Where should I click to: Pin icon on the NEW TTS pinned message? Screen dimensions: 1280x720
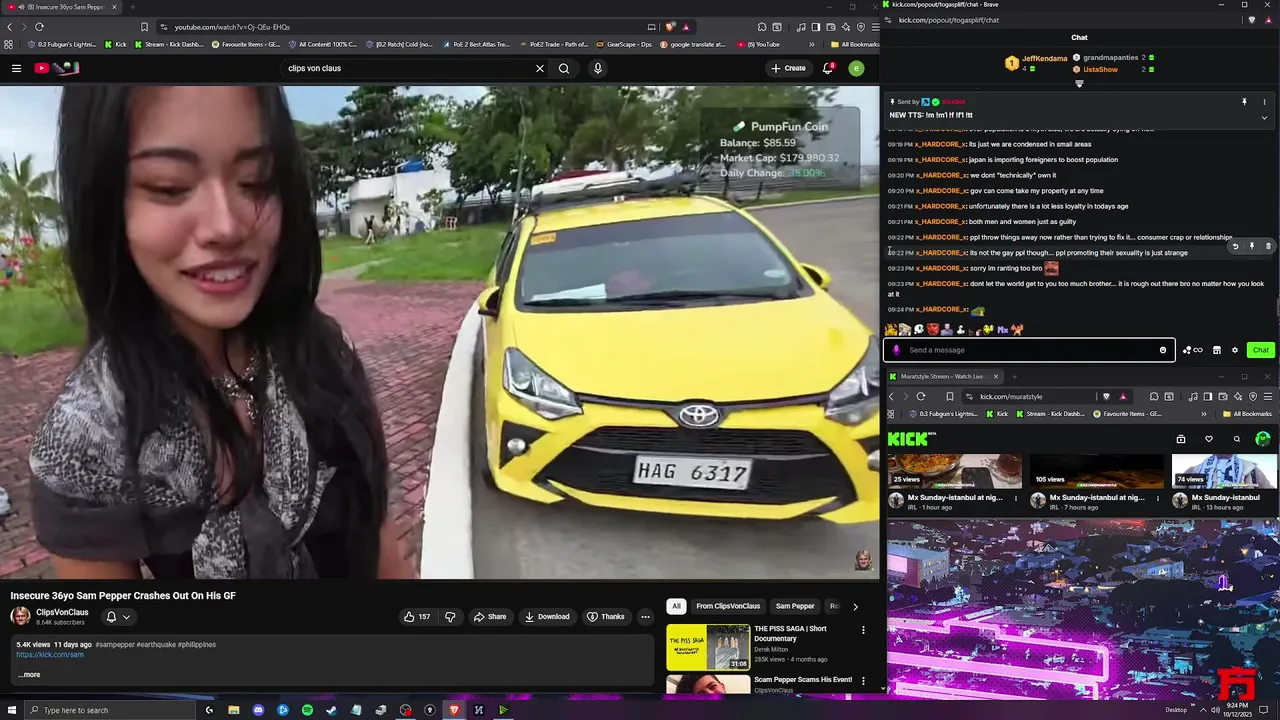(x=1244, y=102)
